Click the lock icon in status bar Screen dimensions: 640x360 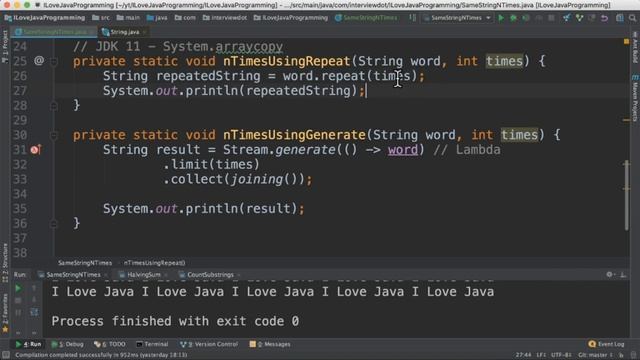coord(622,355)
